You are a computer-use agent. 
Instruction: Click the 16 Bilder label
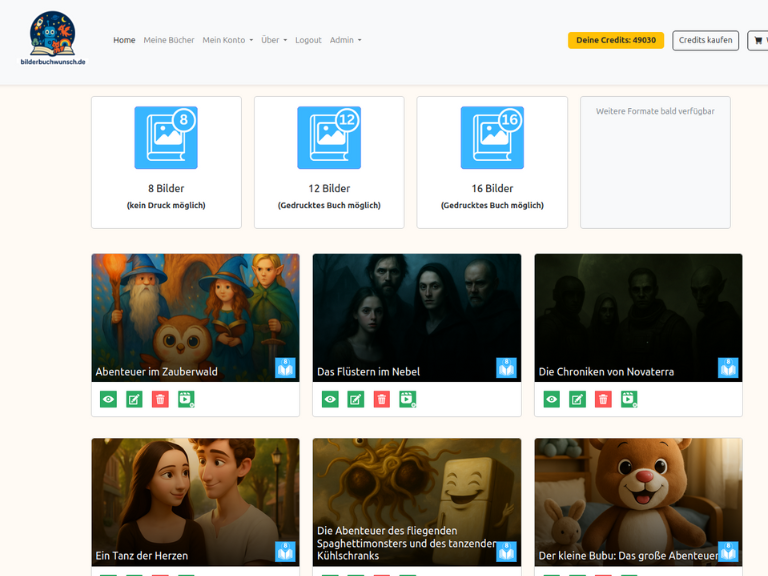pyautogui.click(x=492, y=188)
